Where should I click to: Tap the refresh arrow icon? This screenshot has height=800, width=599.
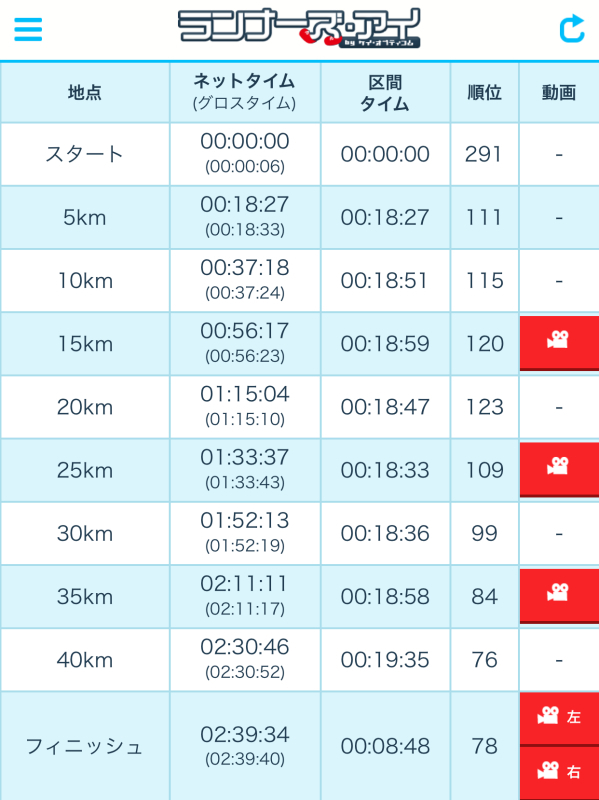tap(571, 29)
